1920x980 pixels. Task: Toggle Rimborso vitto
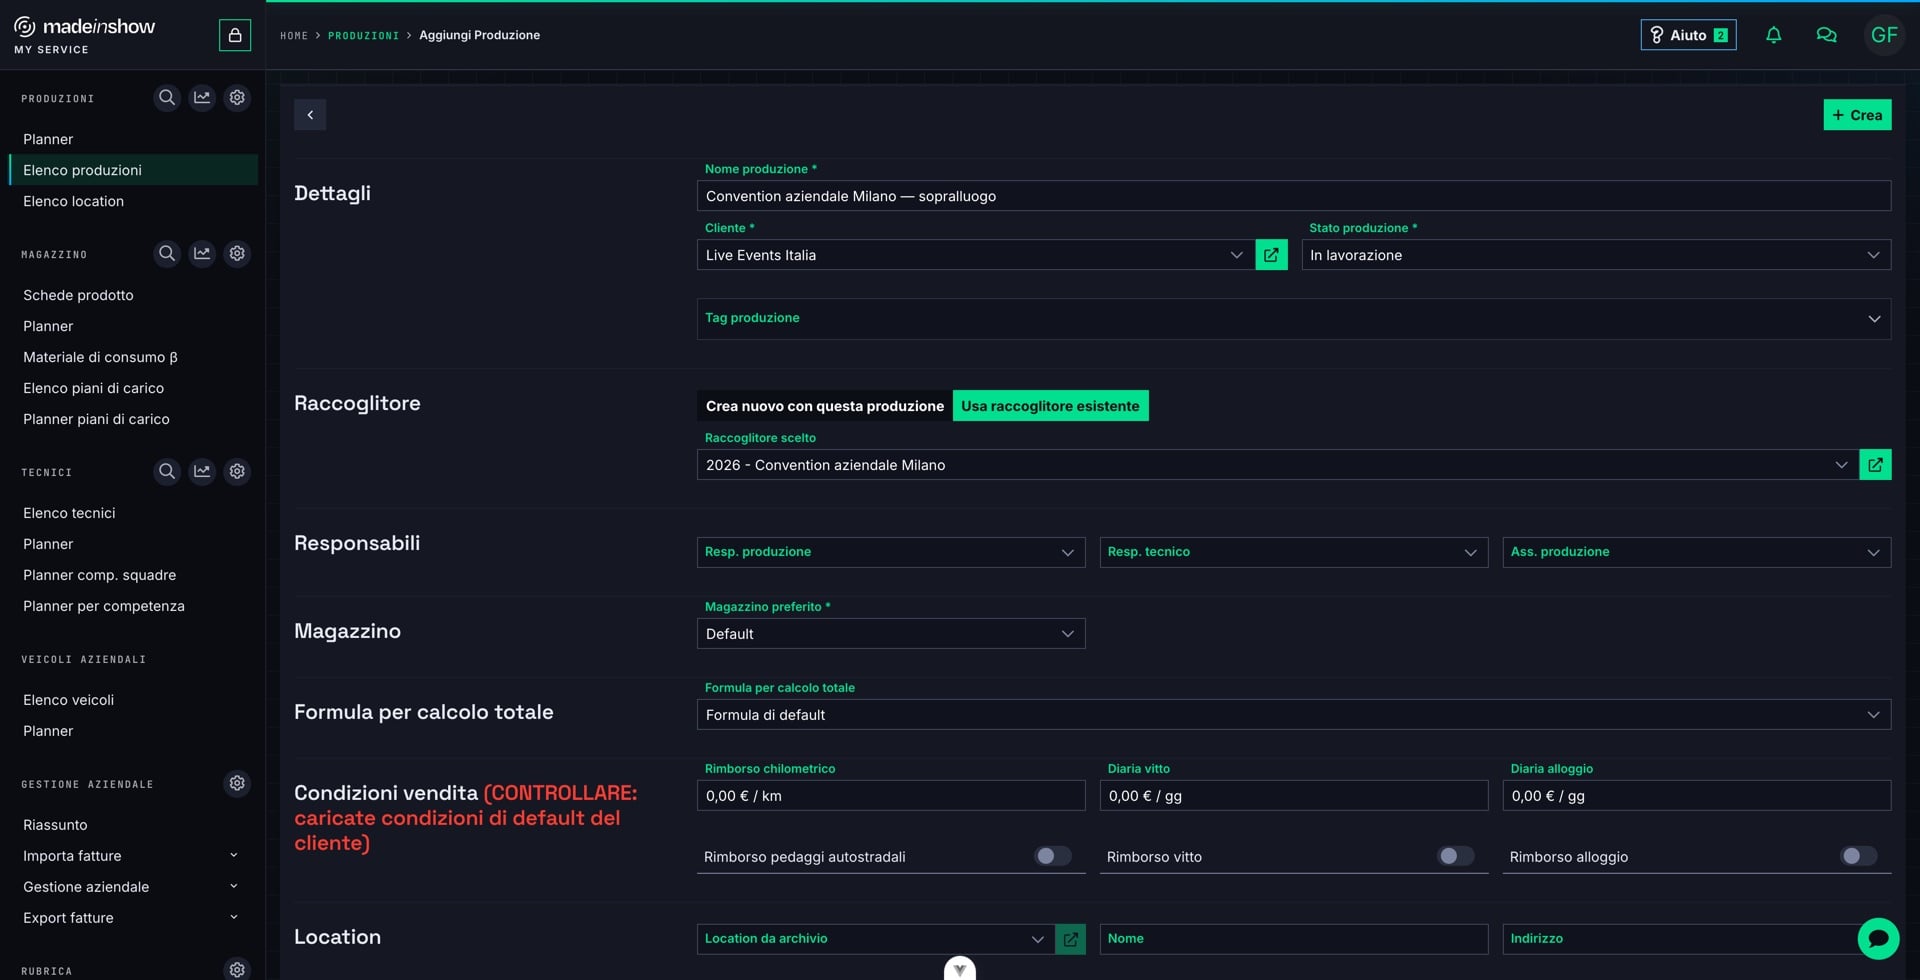click(1456, 856)
